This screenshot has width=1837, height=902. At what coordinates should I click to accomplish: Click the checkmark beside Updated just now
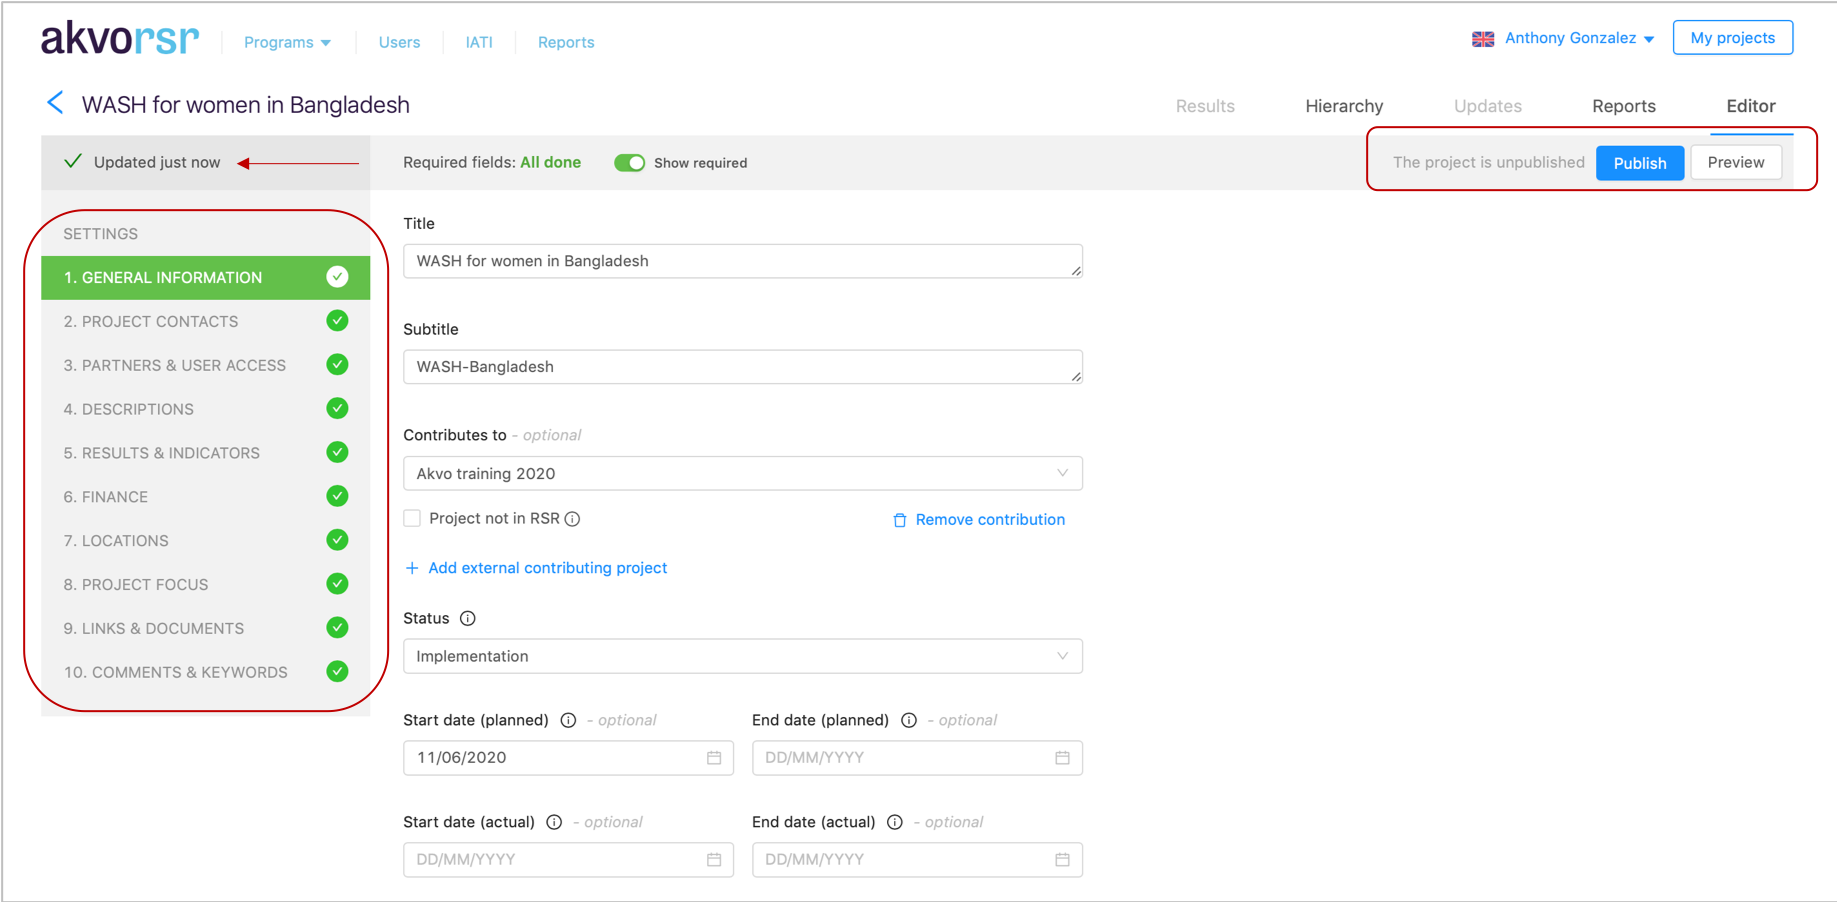point(73,161)
